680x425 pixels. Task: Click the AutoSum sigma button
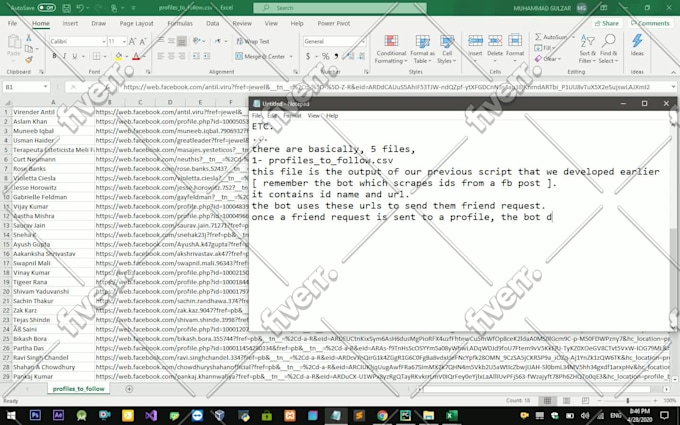(550, 37)
